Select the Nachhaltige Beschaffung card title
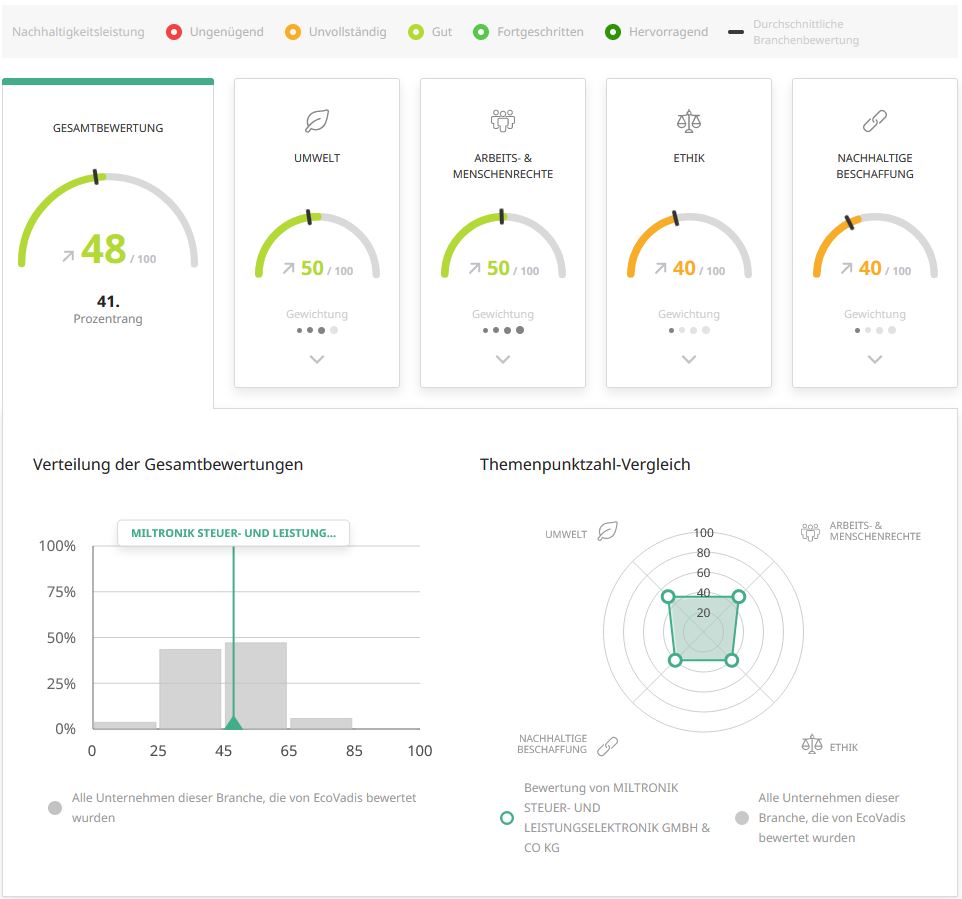Image resolution: width=962 pixels, height=899 pixels. point(875,166)
